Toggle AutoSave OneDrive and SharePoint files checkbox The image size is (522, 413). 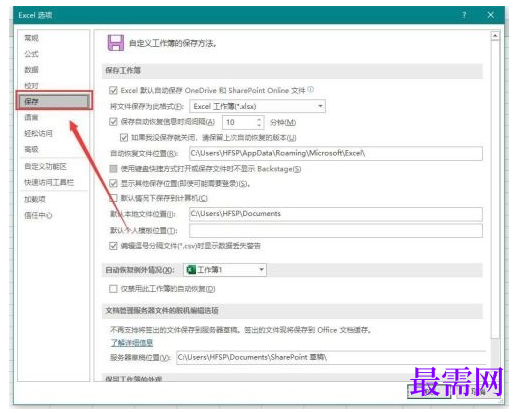[113, 90]
